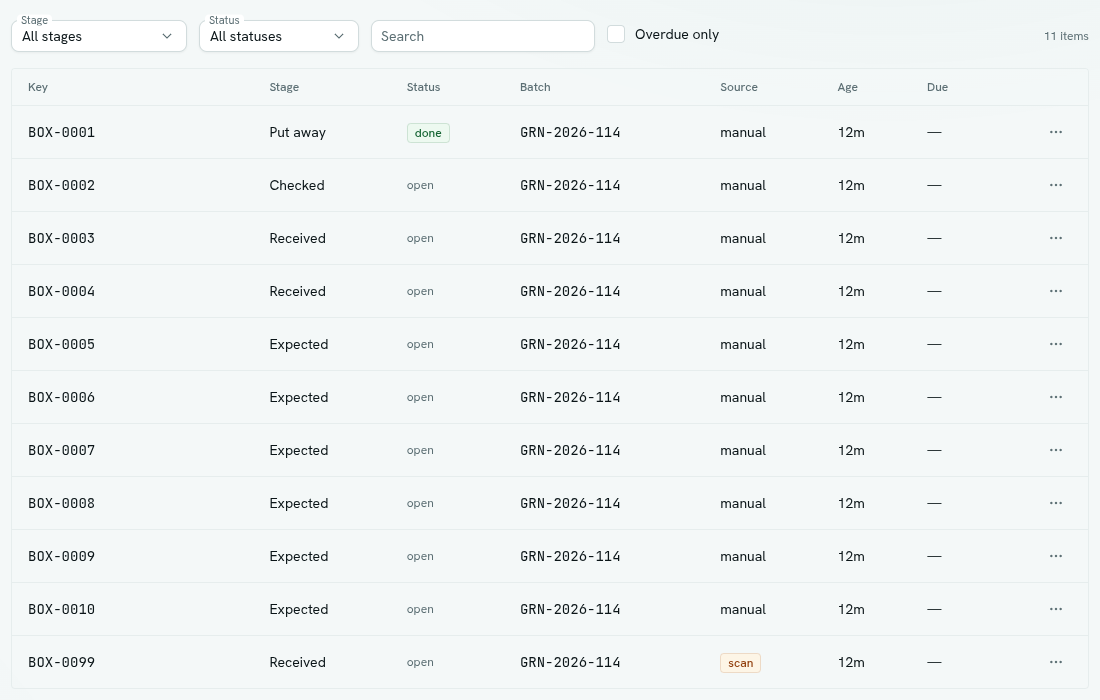This screenshot has width=1100, height=700.
Task: Click the manual source of BOX-0009
Action: [743, 556]
